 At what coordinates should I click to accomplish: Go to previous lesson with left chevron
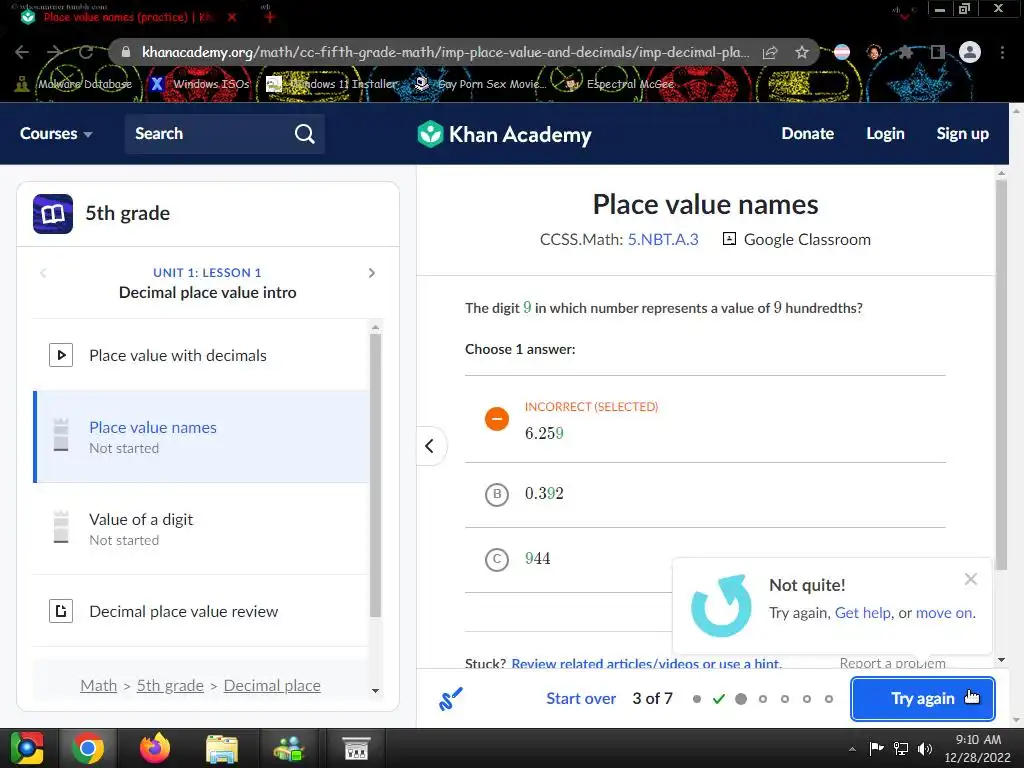pos(43,273)
